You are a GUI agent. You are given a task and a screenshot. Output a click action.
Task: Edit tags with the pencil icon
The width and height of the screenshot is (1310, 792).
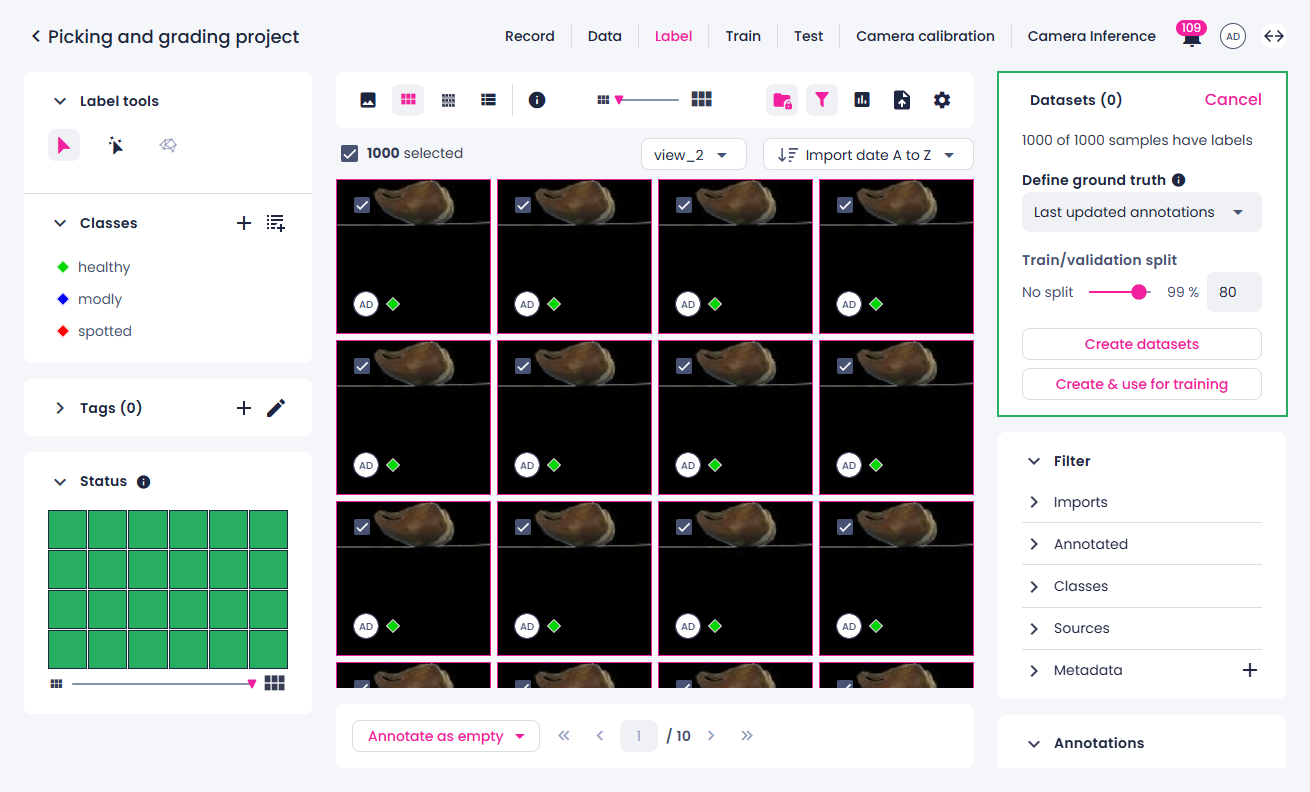(276, 408)
